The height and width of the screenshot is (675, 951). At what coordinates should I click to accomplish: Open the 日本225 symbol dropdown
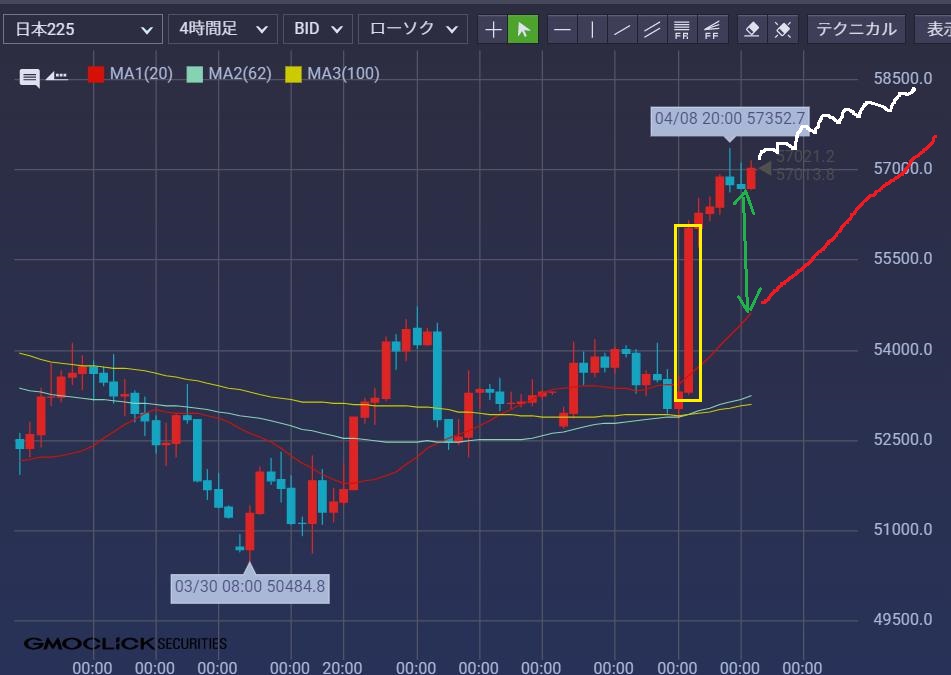point(82,29)
